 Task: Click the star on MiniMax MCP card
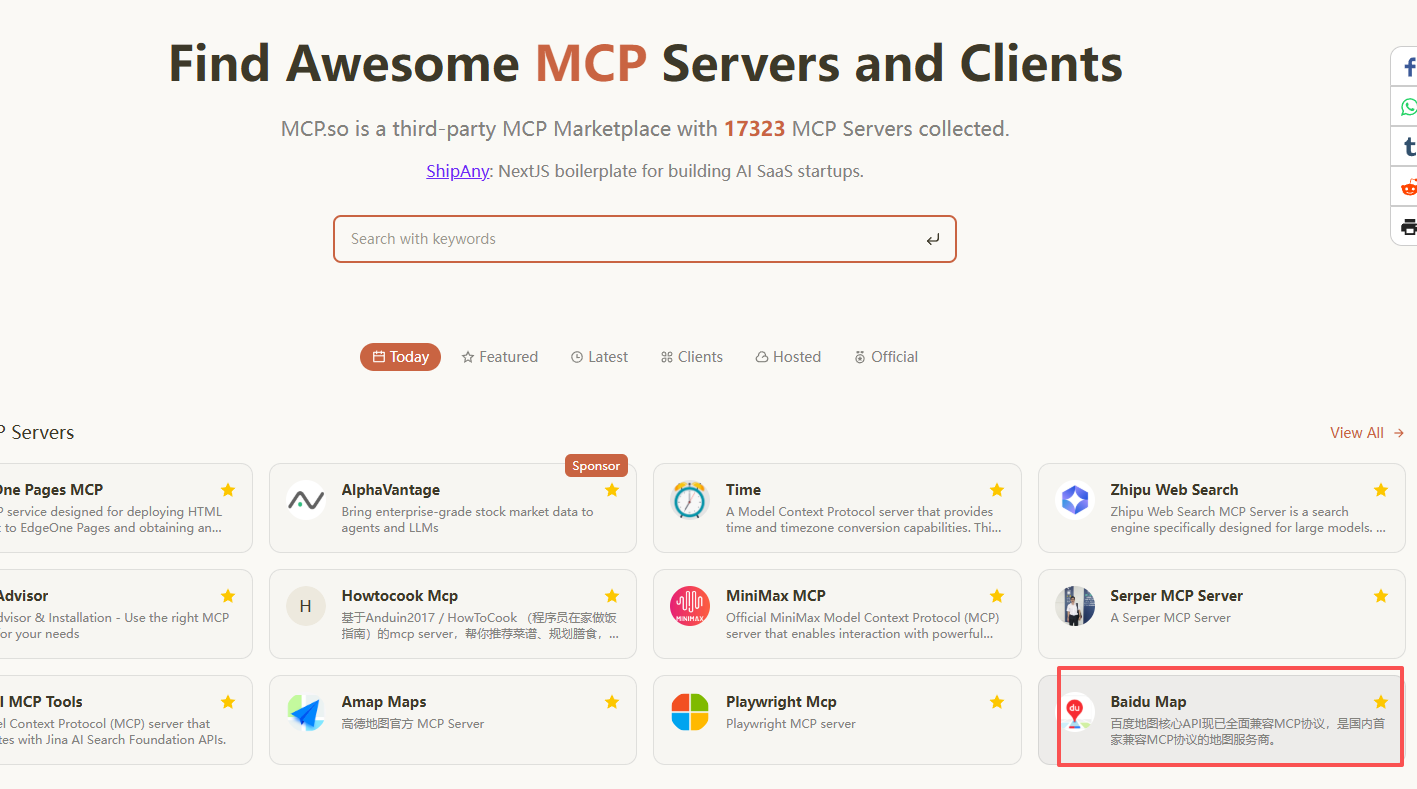[x=997, y=596]
